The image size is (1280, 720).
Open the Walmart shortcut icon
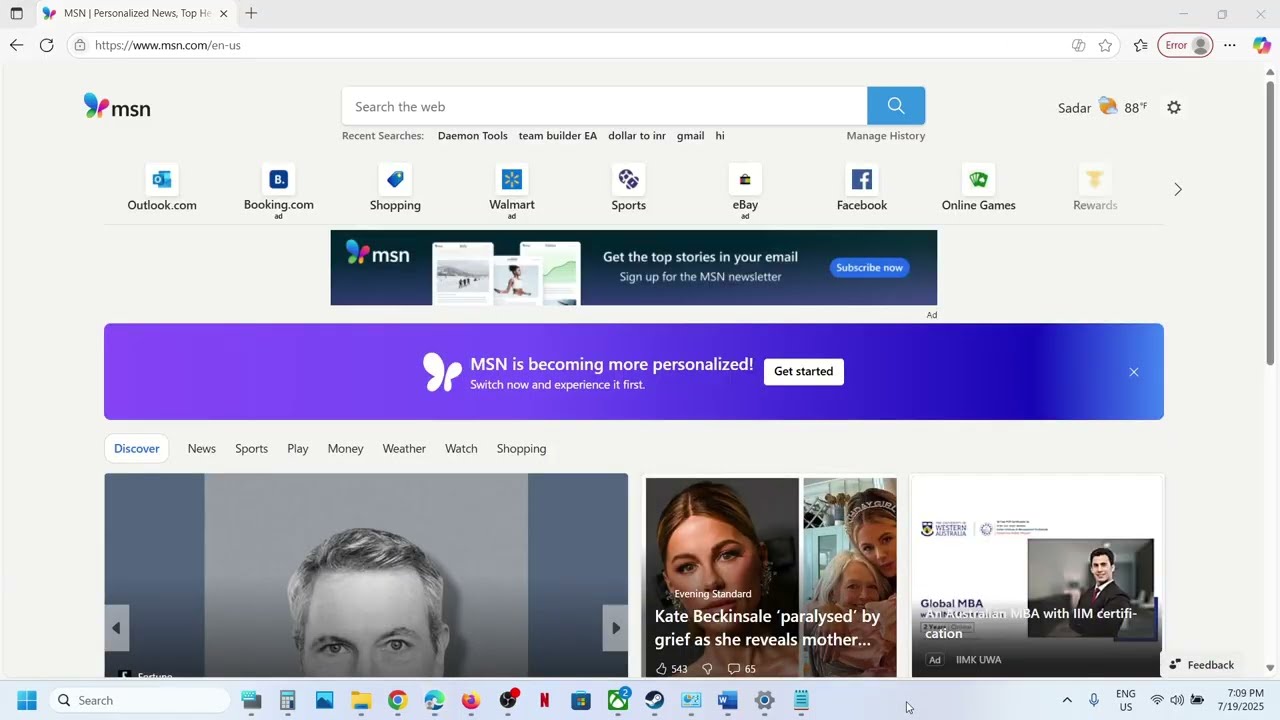(512, 179)
